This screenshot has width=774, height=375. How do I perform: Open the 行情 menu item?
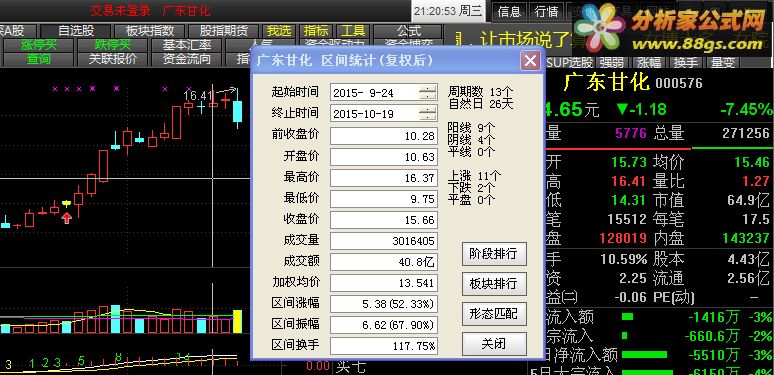546,11
